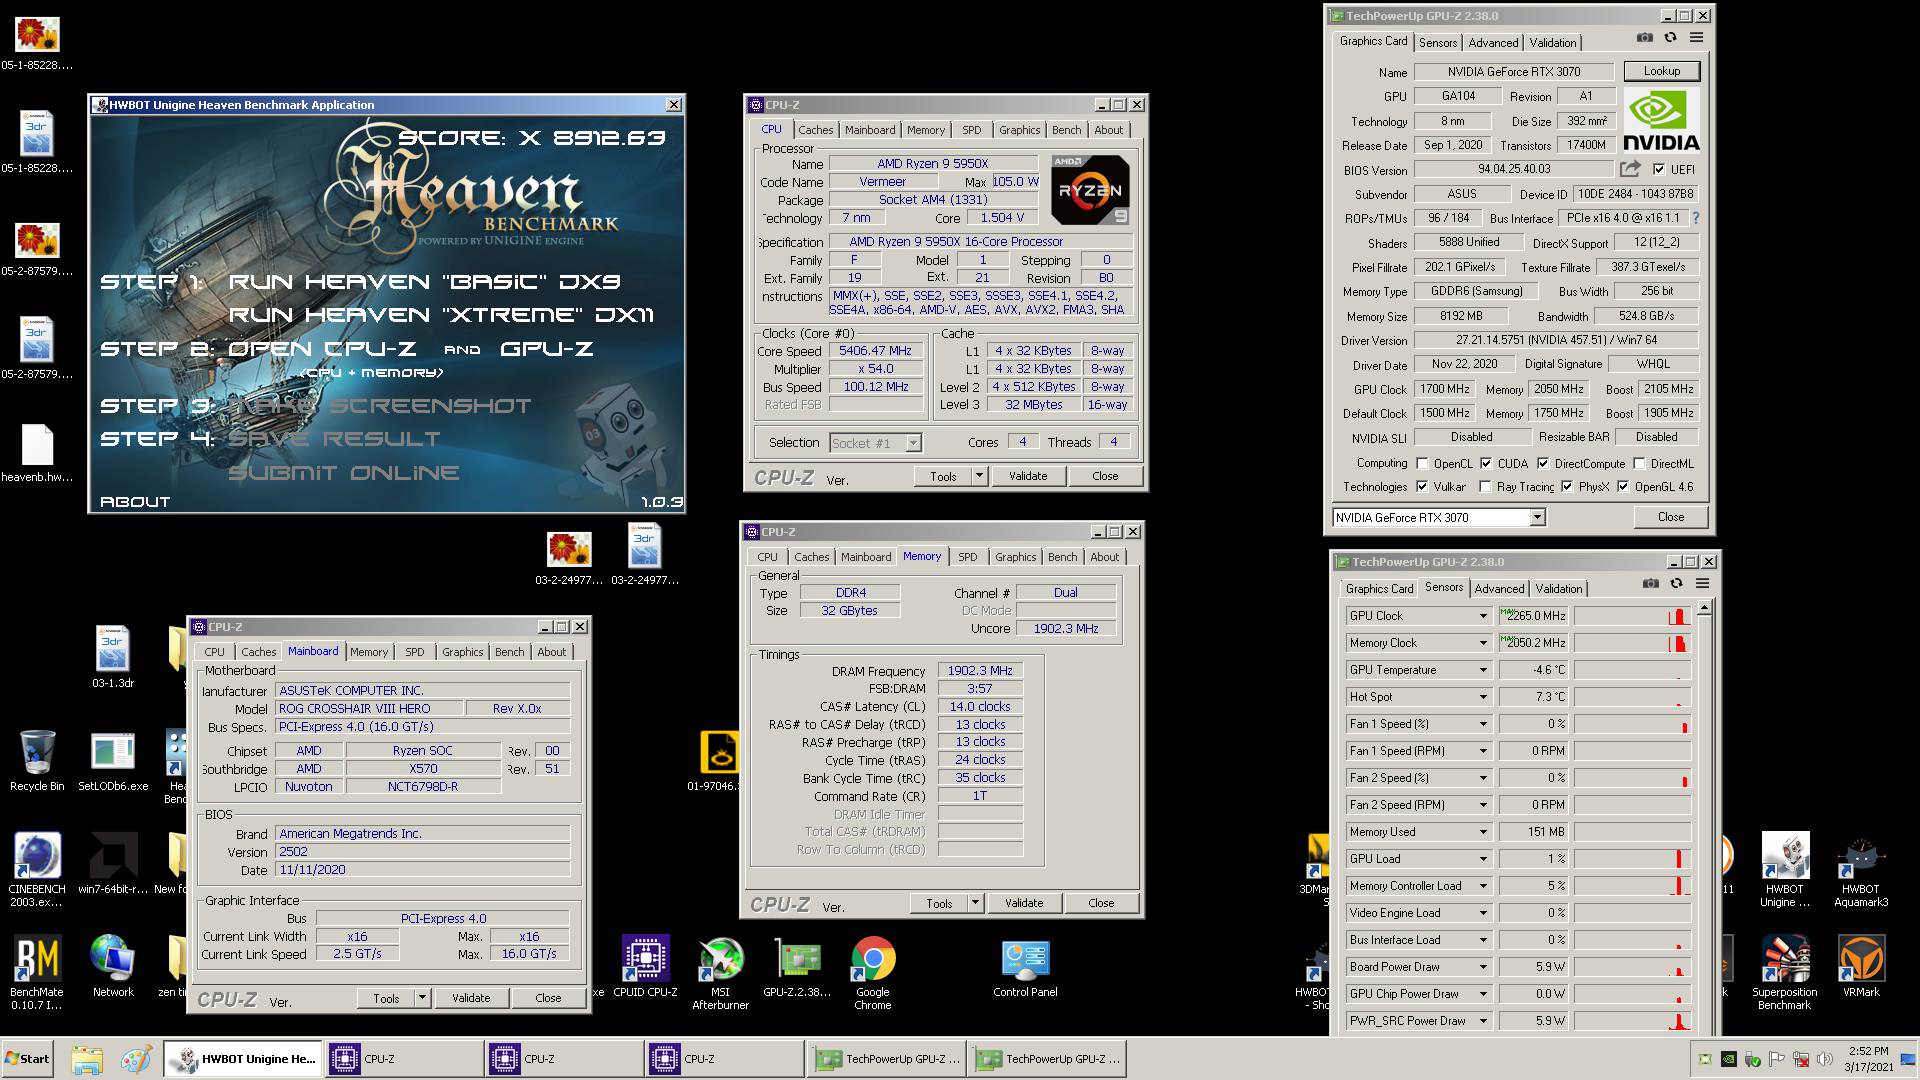Toggle the PhysX checkbox
The image size is (1920, 1080).
pos(1567,486)
